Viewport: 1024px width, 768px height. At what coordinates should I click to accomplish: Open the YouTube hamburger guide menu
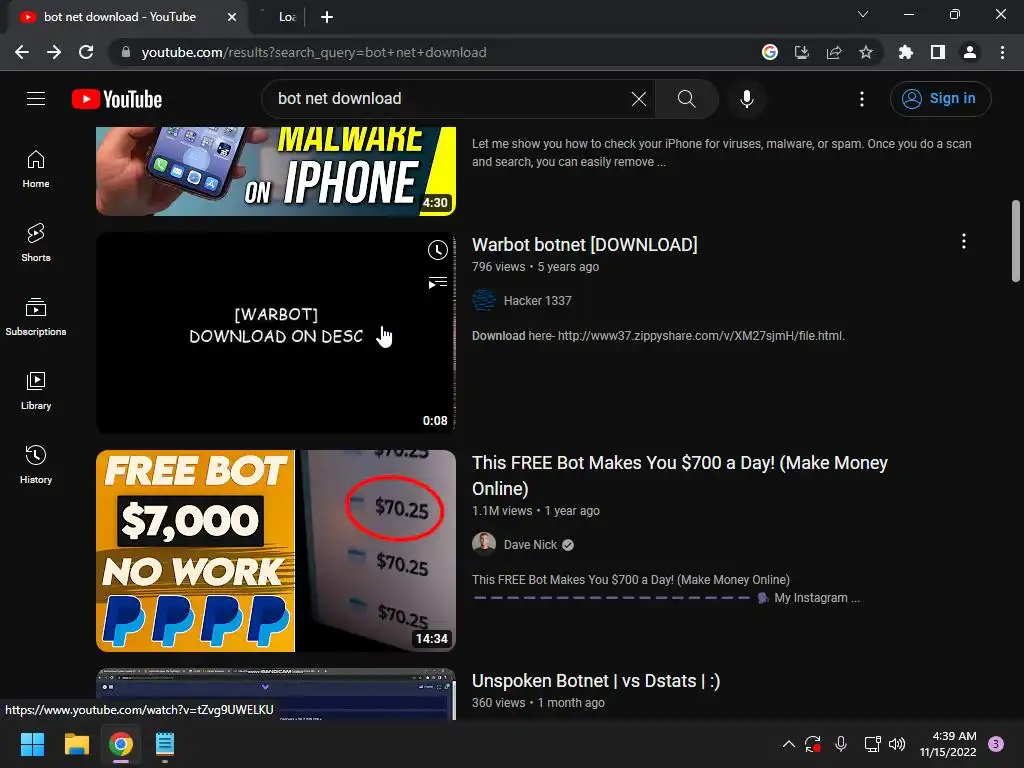(x=36, y=99)
